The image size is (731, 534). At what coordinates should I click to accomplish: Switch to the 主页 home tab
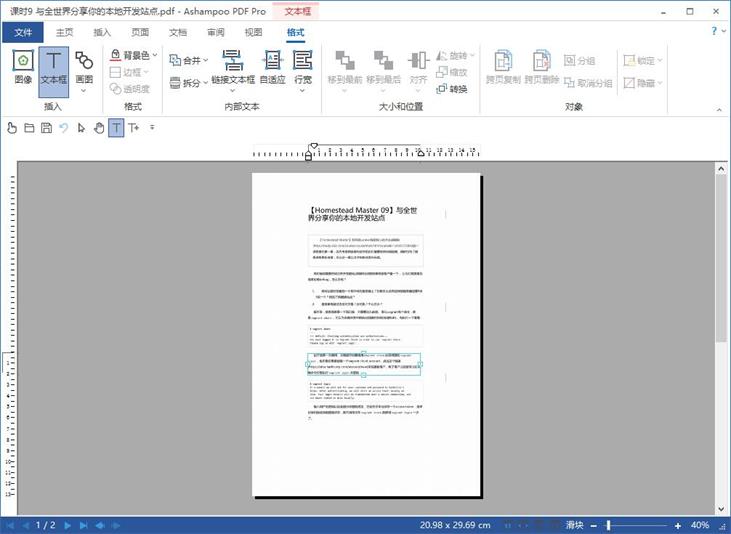point(64,32)
